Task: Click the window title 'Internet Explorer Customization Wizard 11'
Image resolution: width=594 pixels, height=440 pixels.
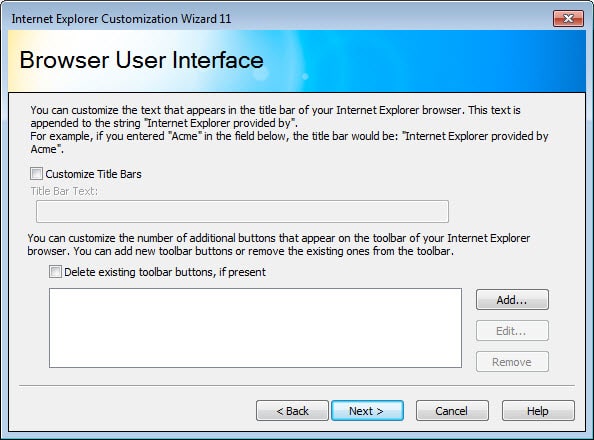Action: 121,19
